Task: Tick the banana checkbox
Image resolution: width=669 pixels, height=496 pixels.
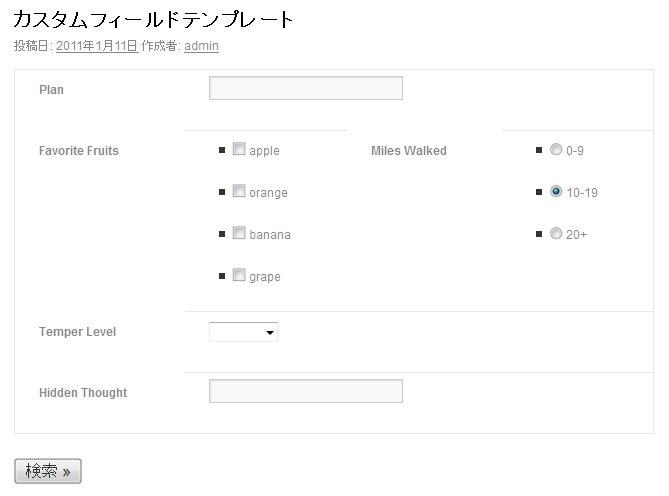Action: (x=239, y=234)
